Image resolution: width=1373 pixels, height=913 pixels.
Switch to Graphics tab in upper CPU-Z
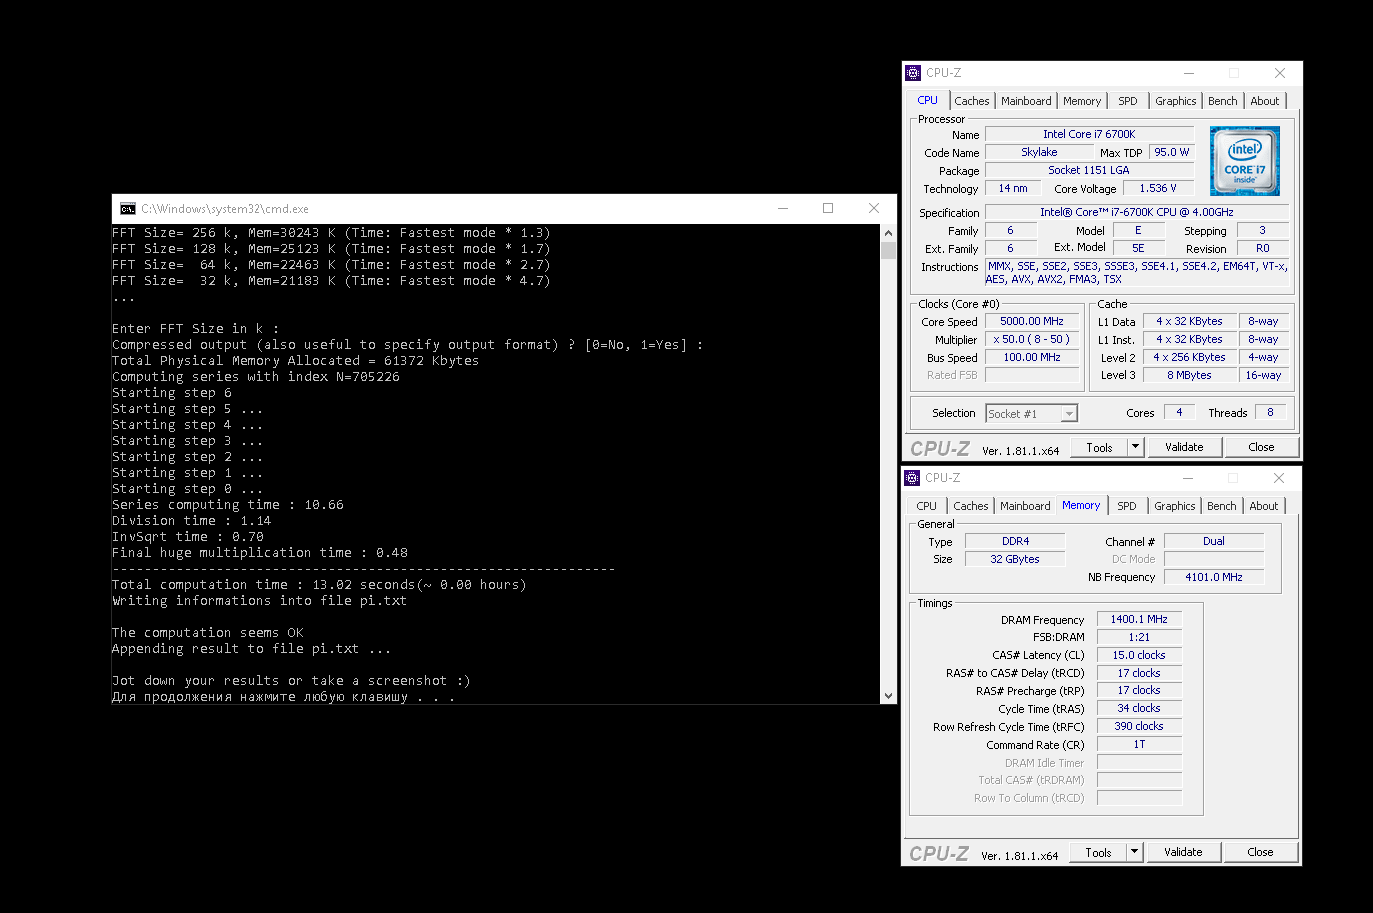click(x=1175, y=101)
